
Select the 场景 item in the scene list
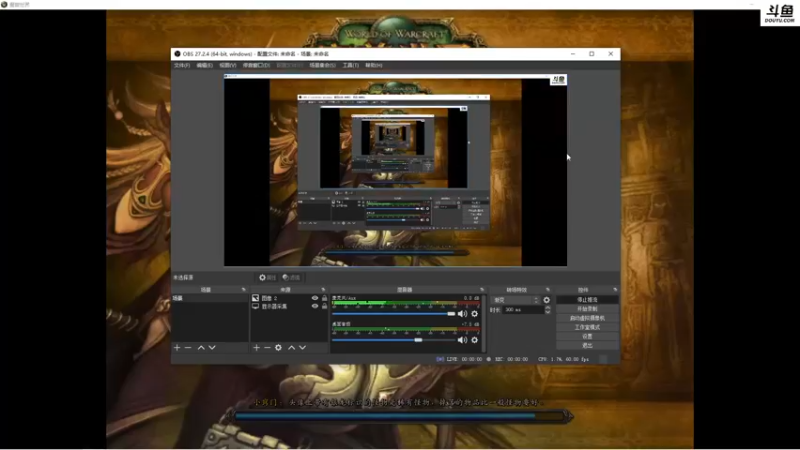[210, 298]
